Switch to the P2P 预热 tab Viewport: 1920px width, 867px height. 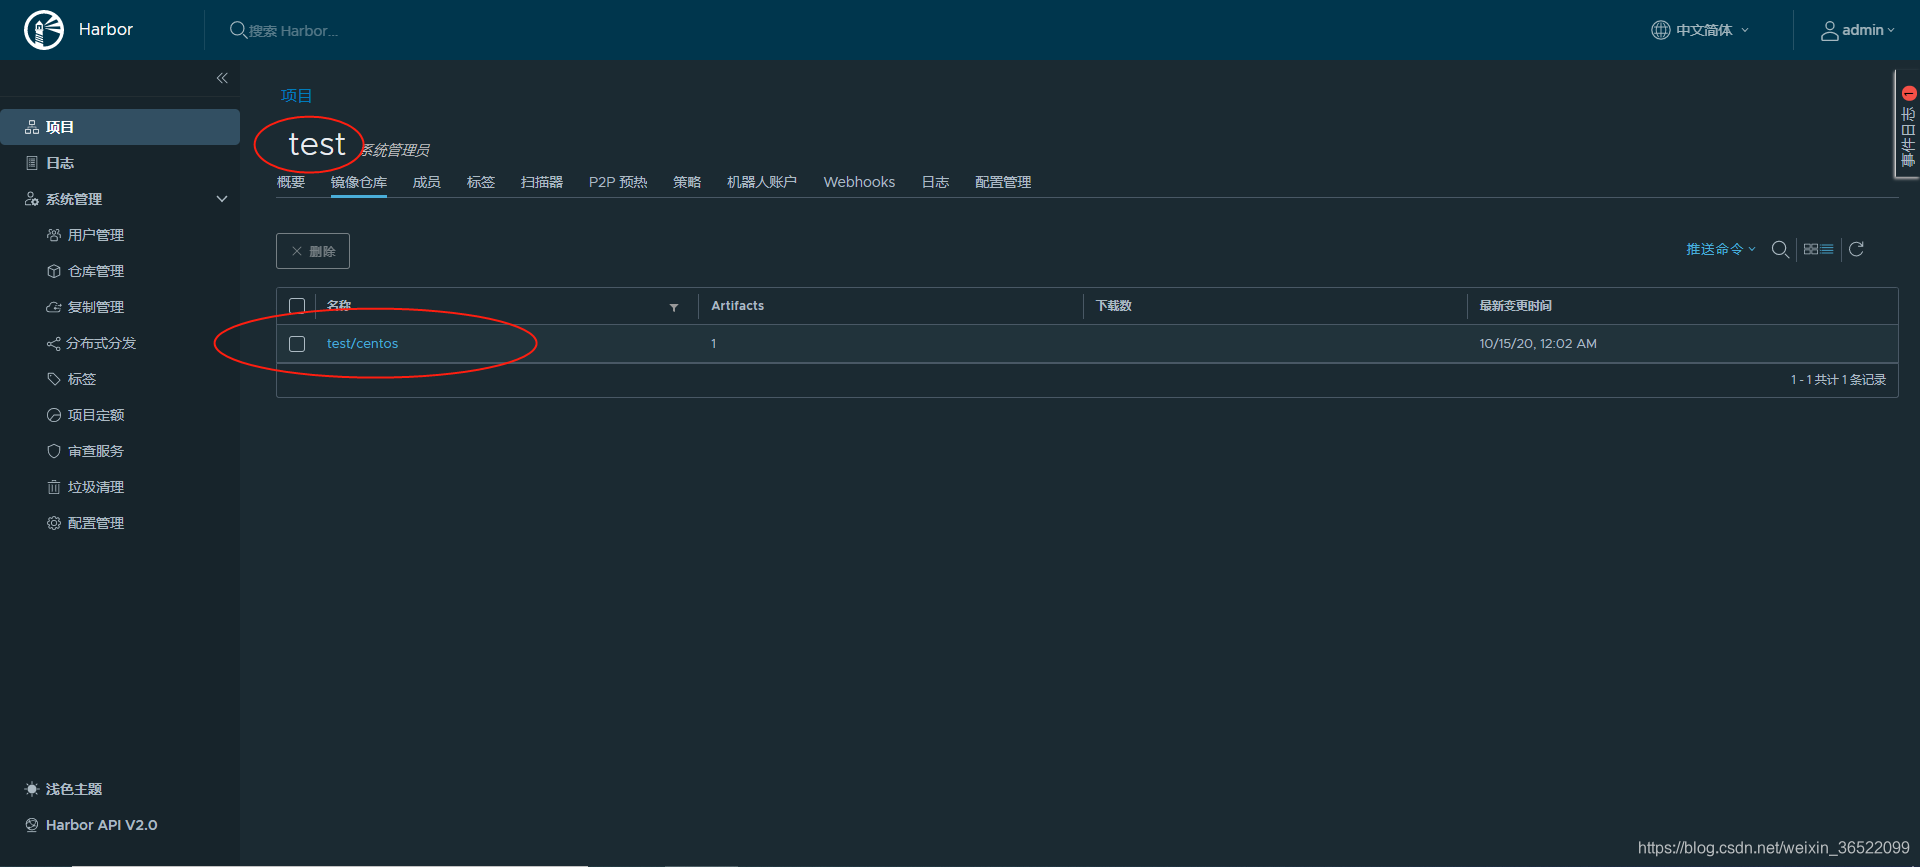tap(618, 182)
